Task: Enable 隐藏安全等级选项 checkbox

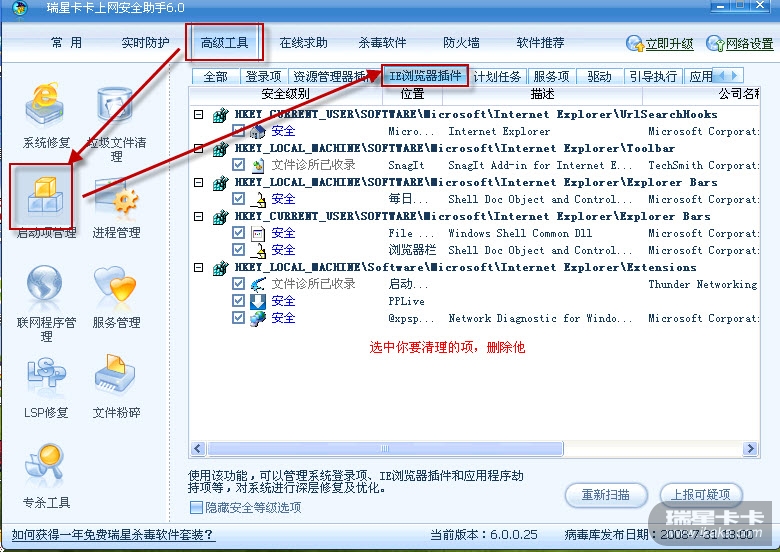Action: coord(196,508)
